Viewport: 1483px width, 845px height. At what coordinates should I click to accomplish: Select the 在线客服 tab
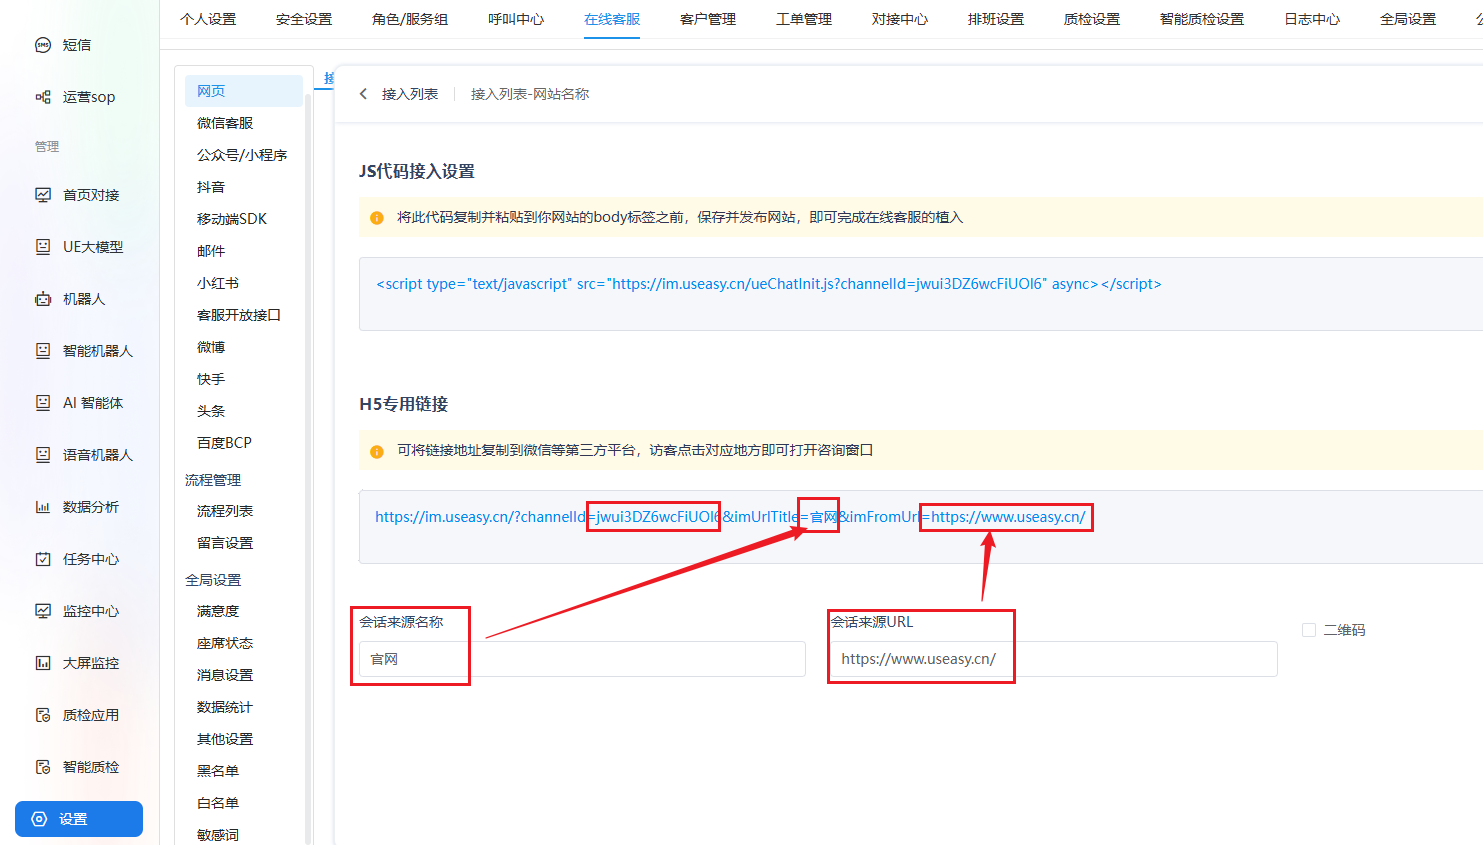pyautogui.click(x=612, y=19)
